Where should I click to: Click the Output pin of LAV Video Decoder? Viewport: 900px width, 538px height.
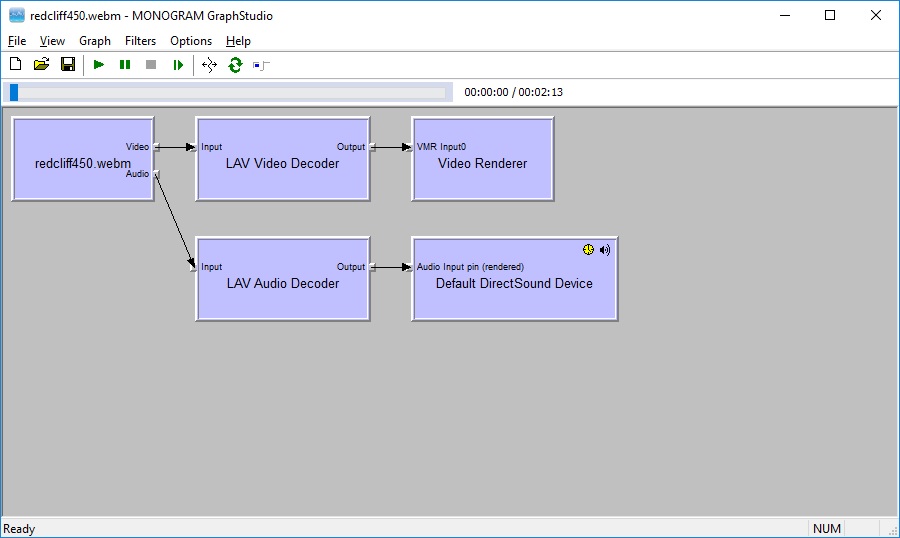(x=372, y=147)
